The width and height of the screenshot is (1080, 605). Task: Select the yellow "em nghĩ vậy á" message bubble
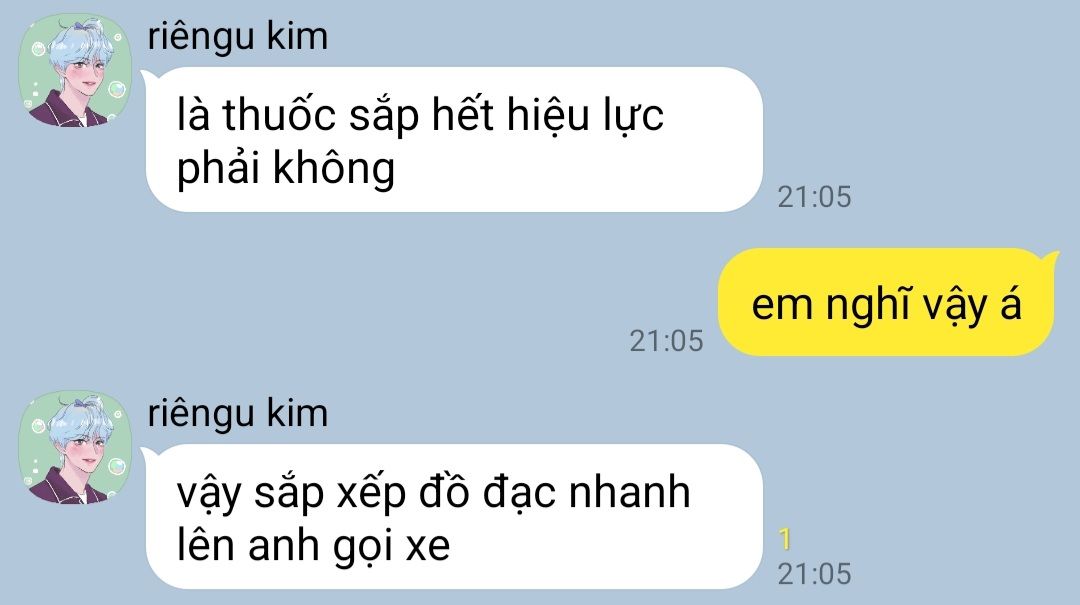pyautogui.click(x=886, y=302)
